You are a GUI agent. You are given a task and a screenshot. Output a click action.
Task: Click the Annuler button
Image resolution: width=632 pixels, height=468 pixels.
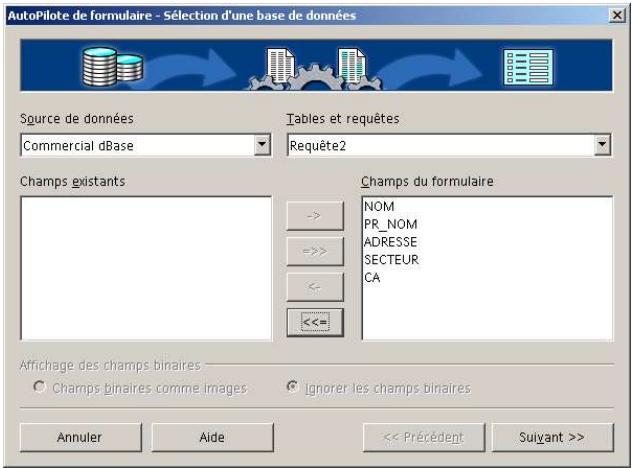(81, 437)
